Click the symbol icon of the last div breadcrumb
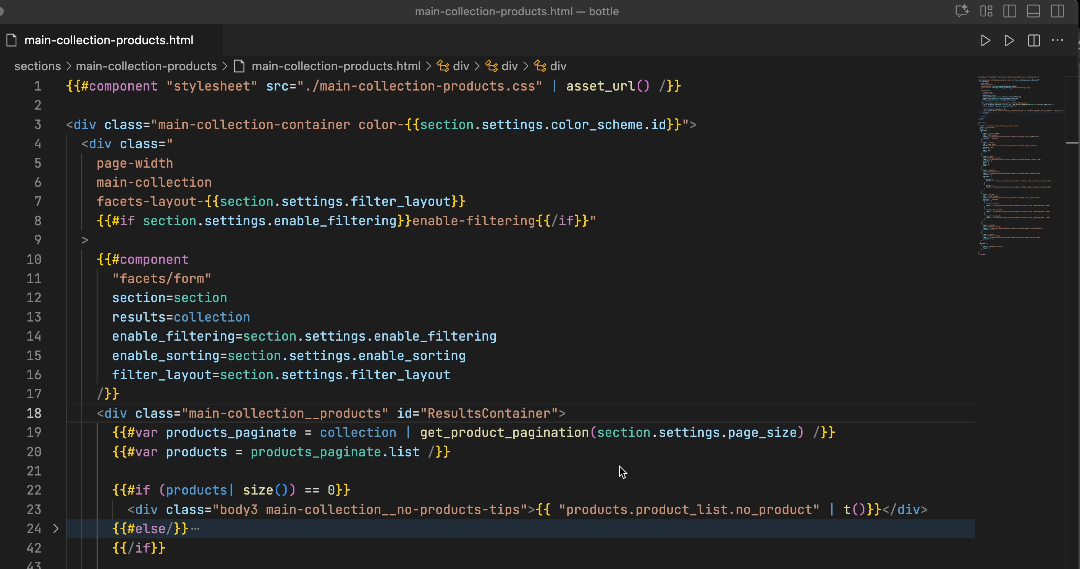This screenshot has height=569, width=1080. tap(539, 66)
